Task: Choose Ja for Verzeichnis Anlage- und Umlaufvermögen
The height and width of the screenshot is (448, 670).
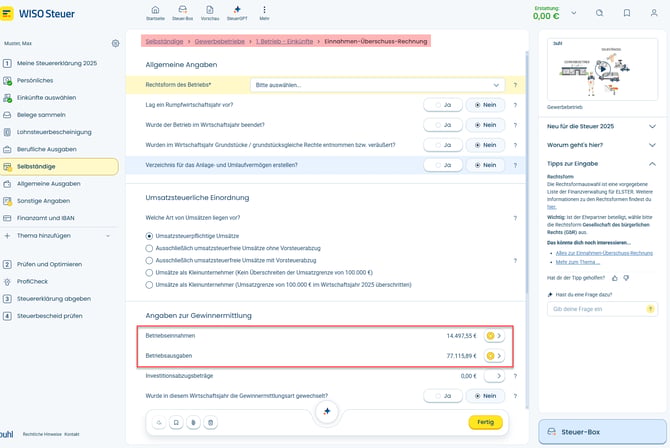Action: point(443,165)
